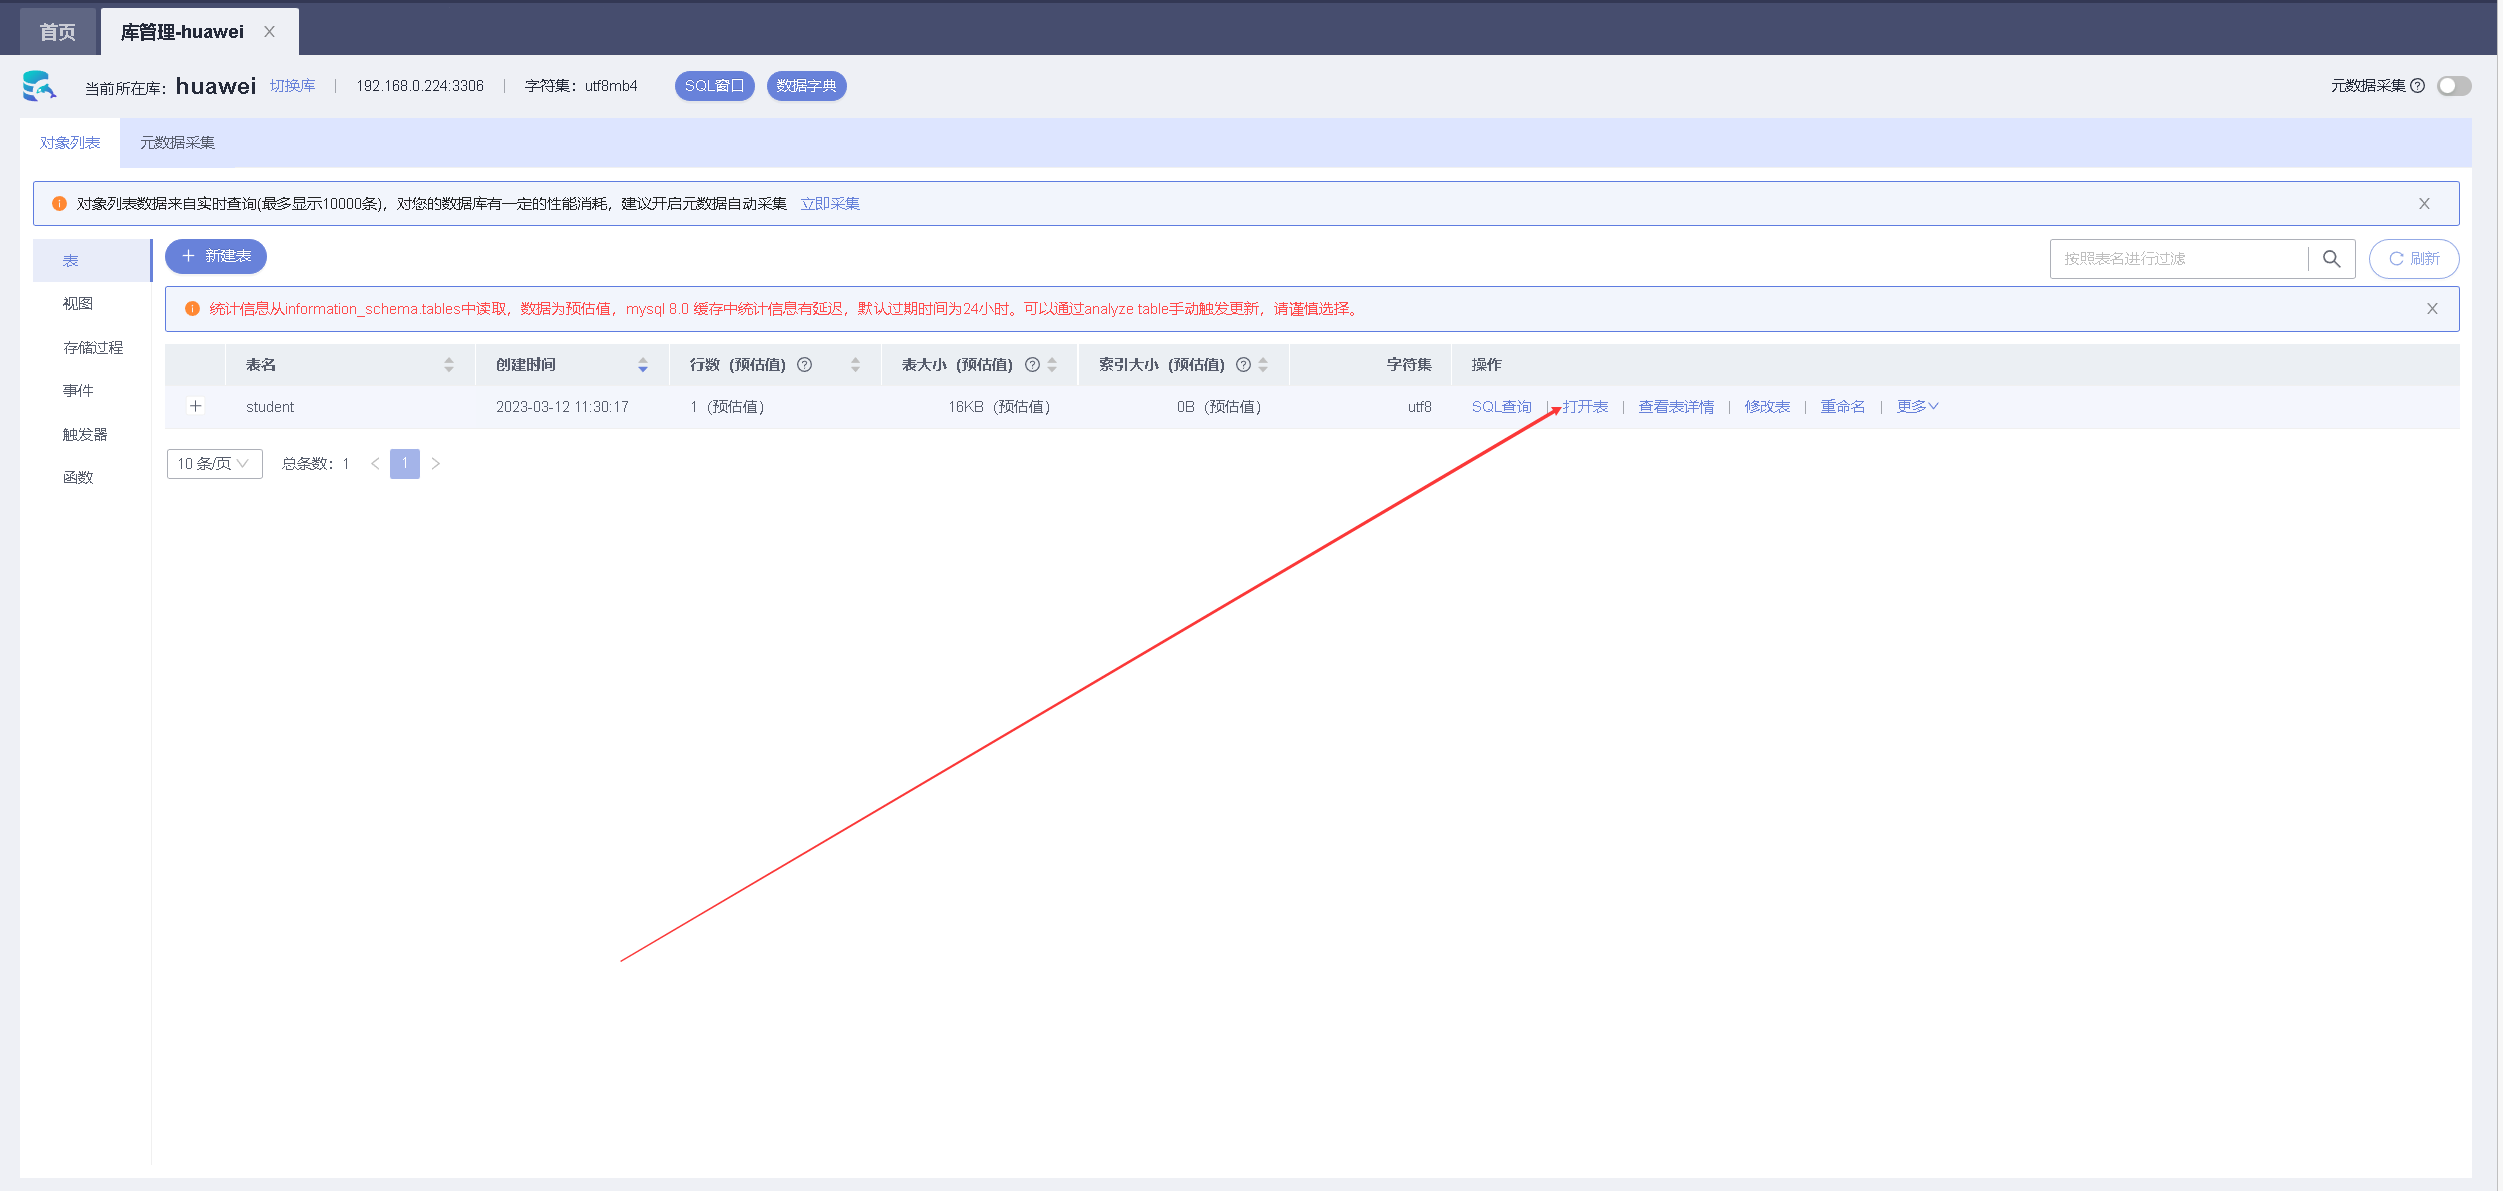Screen dimensions: 2503x1191
Task: Select 视图 in the left sidebar
Action: coord(78,304)
